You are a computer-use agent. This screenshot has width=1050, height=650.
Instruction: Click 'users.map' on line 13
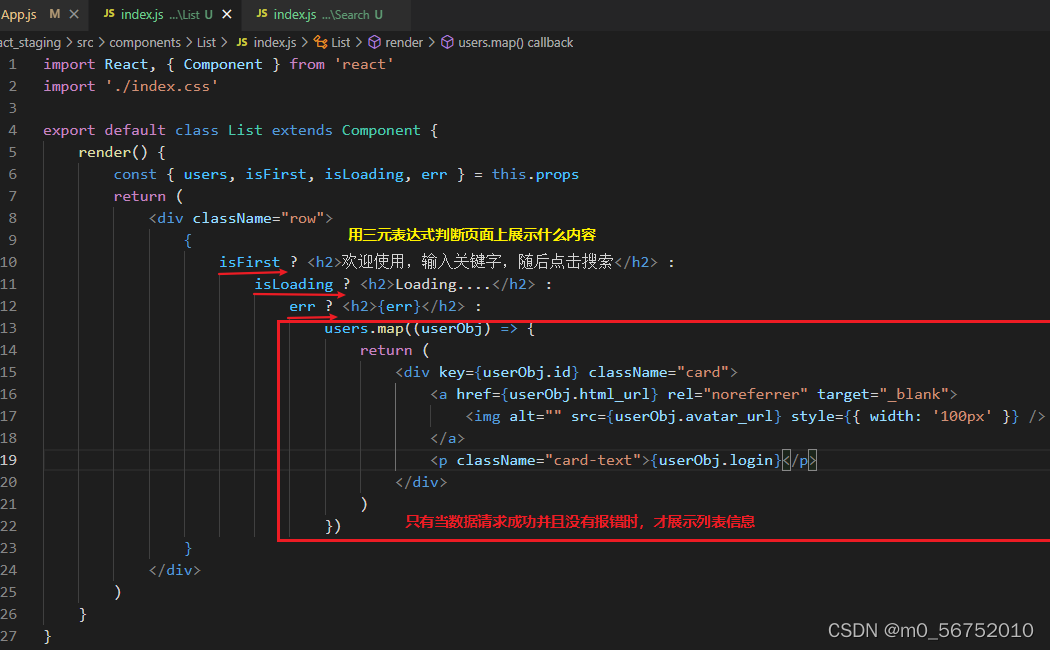(364, 328)
